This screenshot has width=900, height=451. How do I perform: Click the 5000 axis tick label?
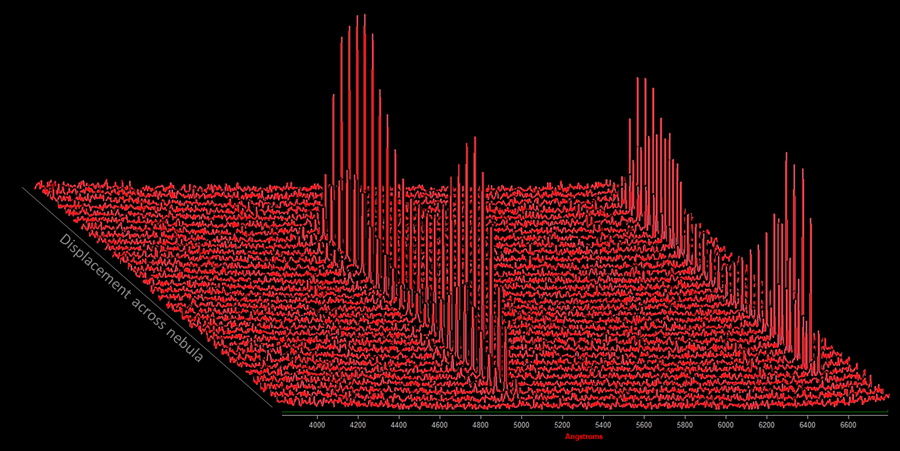click(522, 425)
